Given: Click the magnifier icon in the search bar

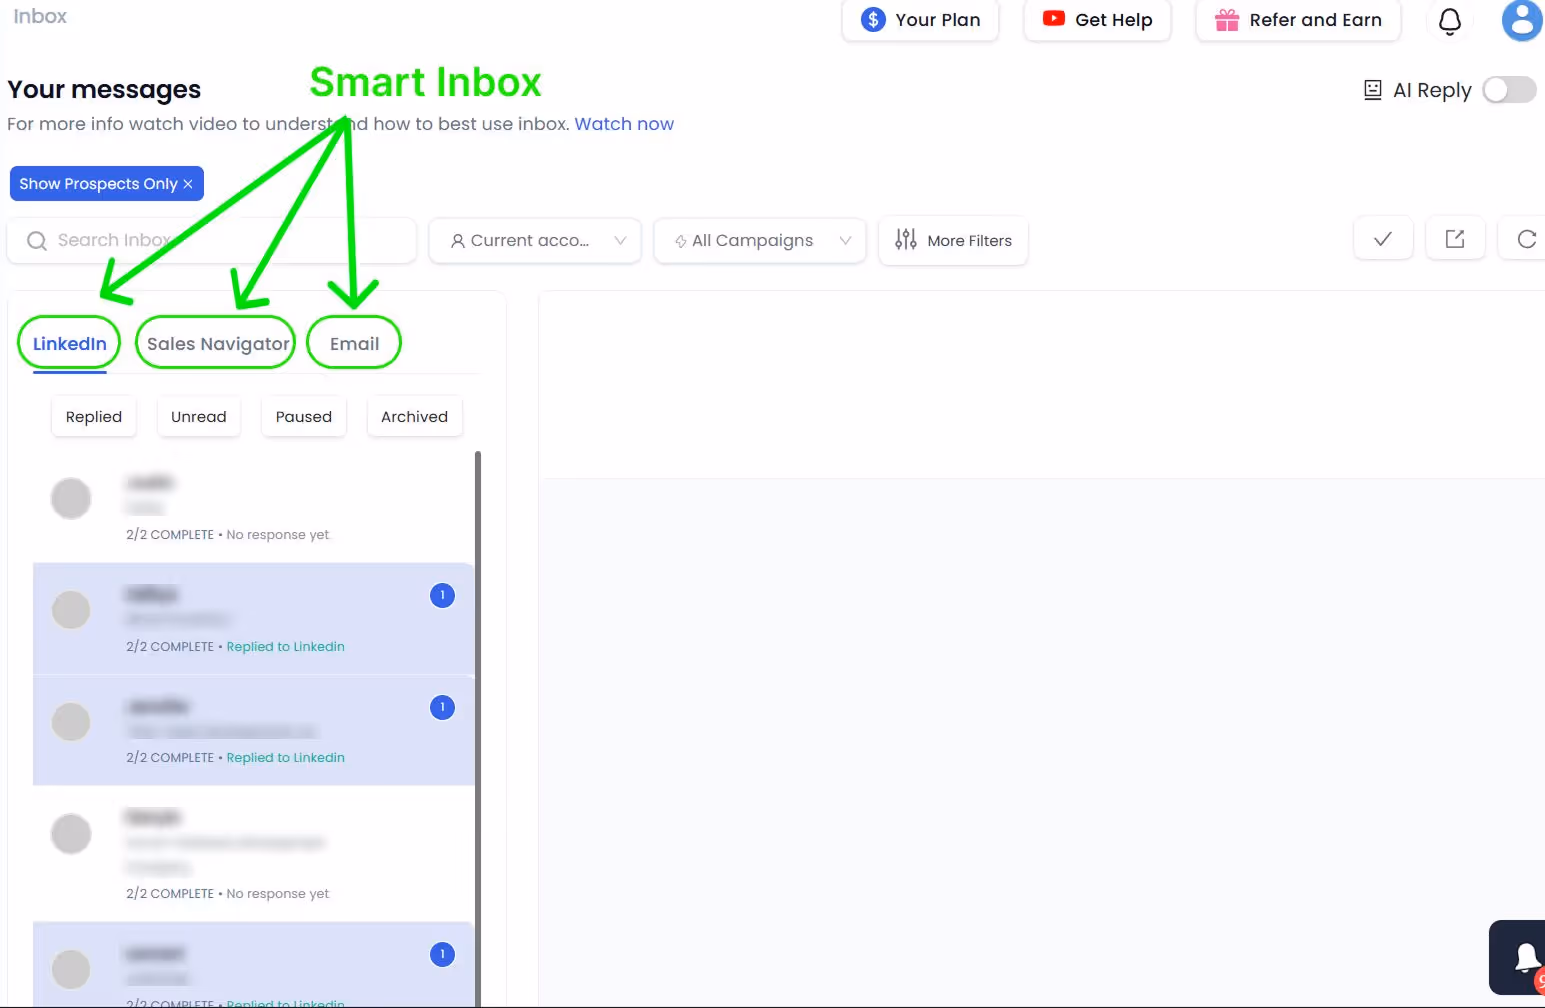Looking at the screenshot, I should pos(37,240).
